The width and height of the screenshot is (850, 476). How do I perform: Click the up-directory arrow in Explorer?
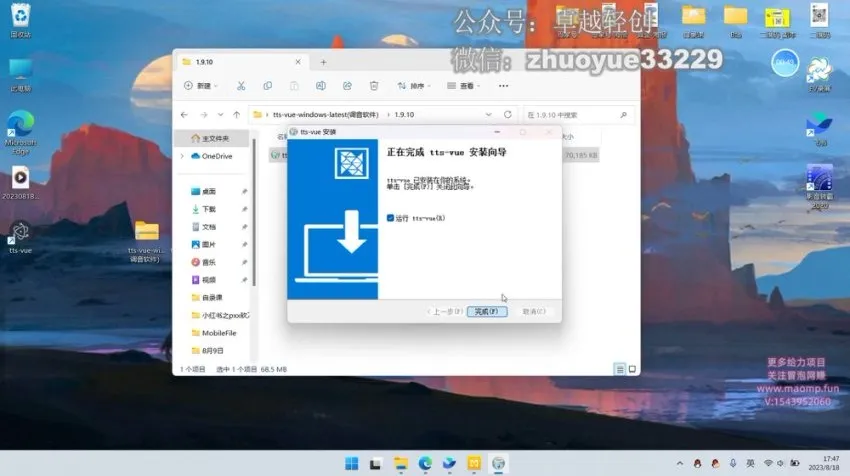click(x=236, y=115)
